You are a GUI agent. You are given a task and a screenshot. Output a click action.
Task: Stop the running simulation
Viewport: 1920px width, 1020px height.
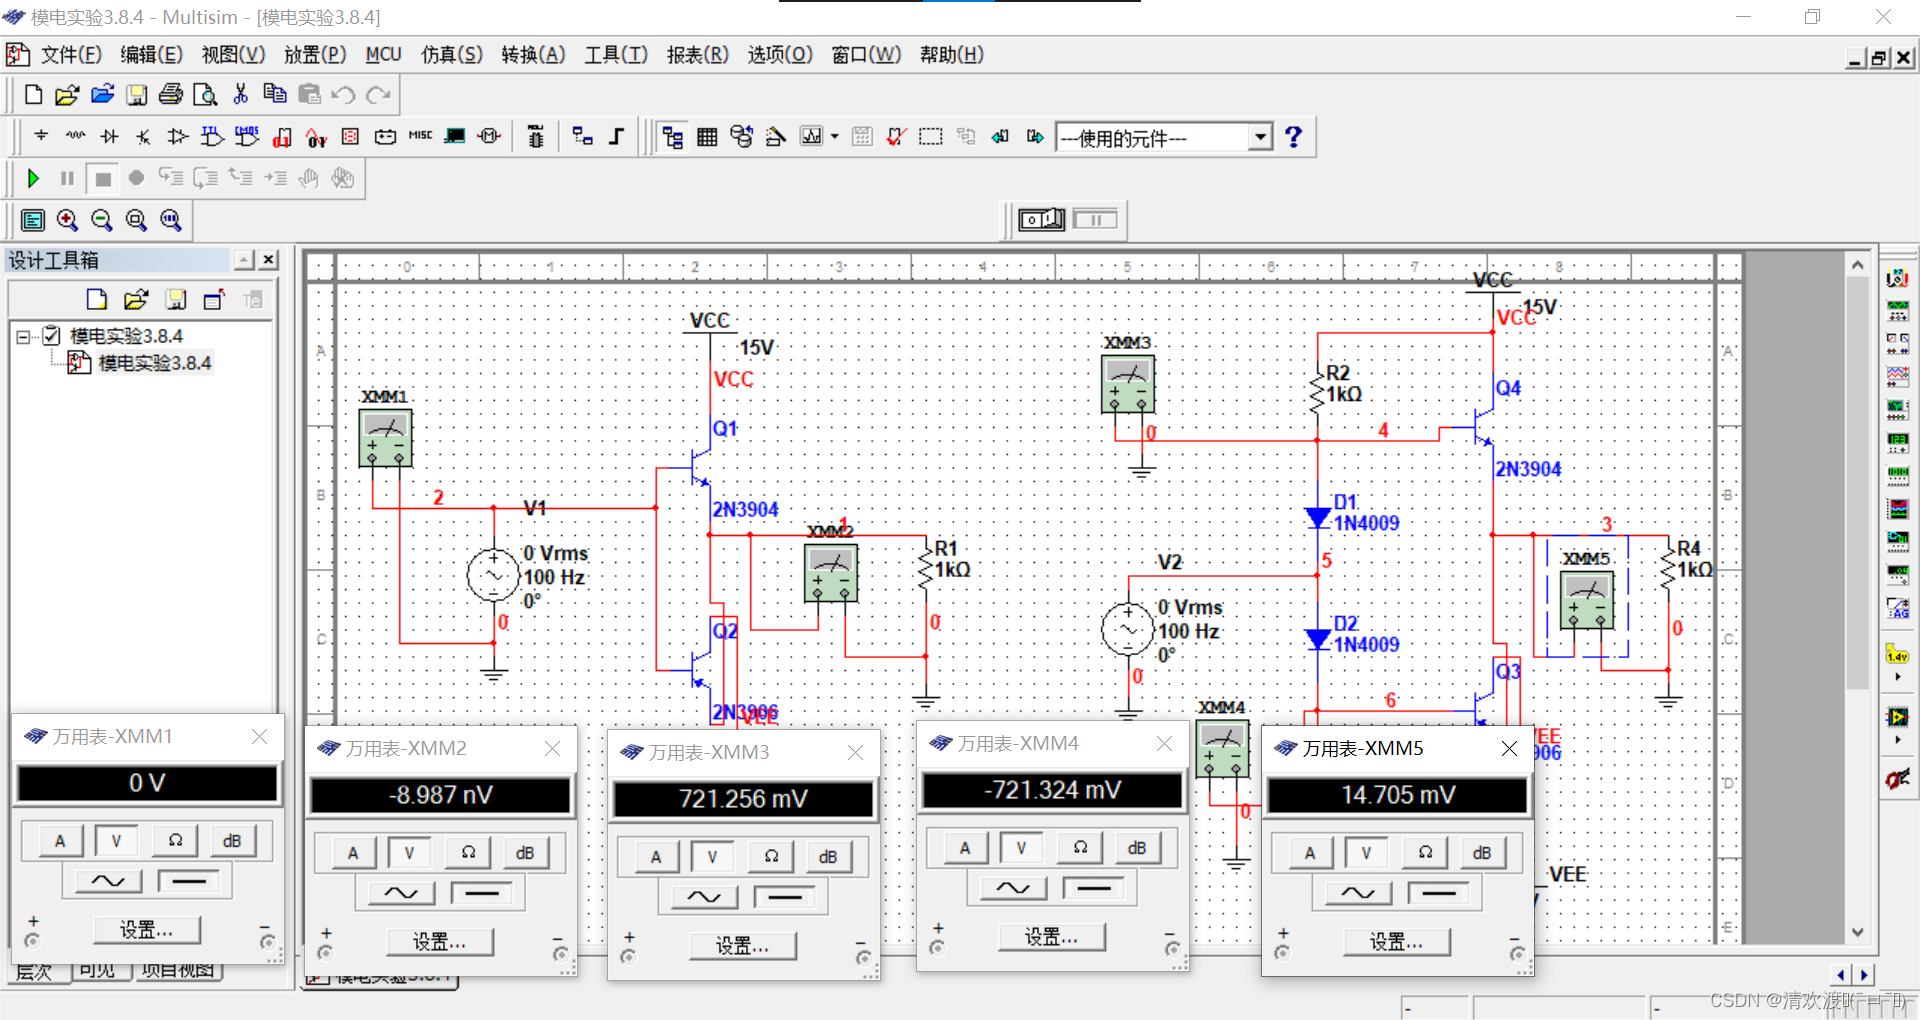[102, 179]
